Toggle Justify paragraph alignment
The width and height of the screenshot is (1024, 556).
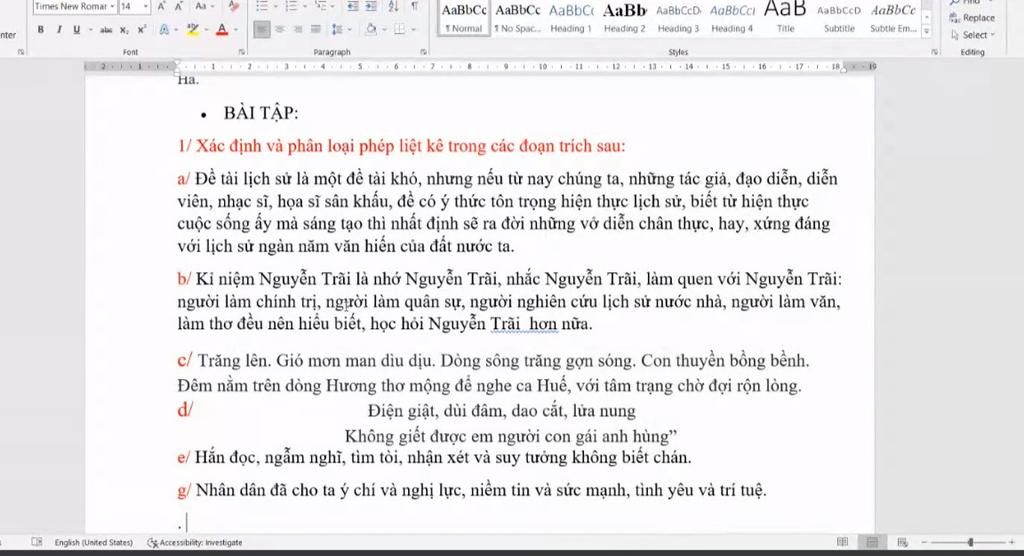pos(315,29)
